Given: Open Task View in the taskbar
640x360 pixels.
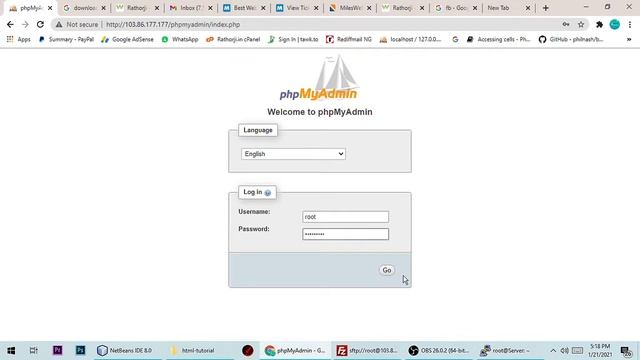Looking at the screenshot, I should (x=34, y=350).
